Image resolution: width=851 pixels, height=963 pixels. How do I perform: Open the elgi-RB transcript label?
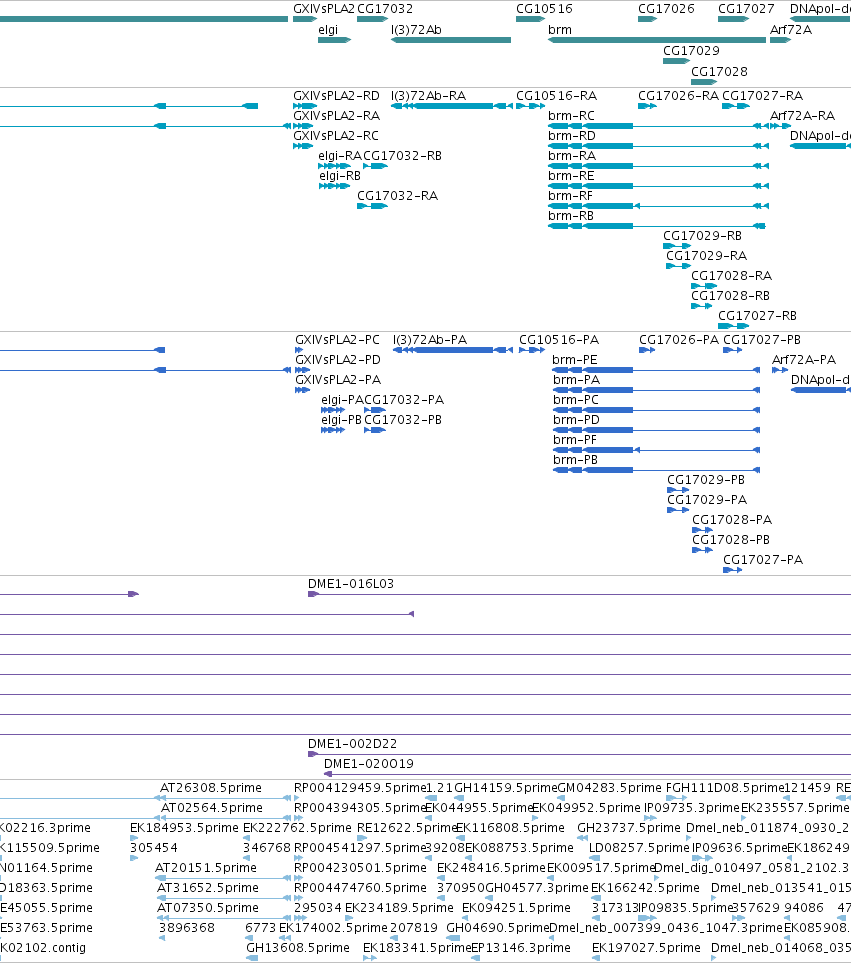tap(340, 176)
